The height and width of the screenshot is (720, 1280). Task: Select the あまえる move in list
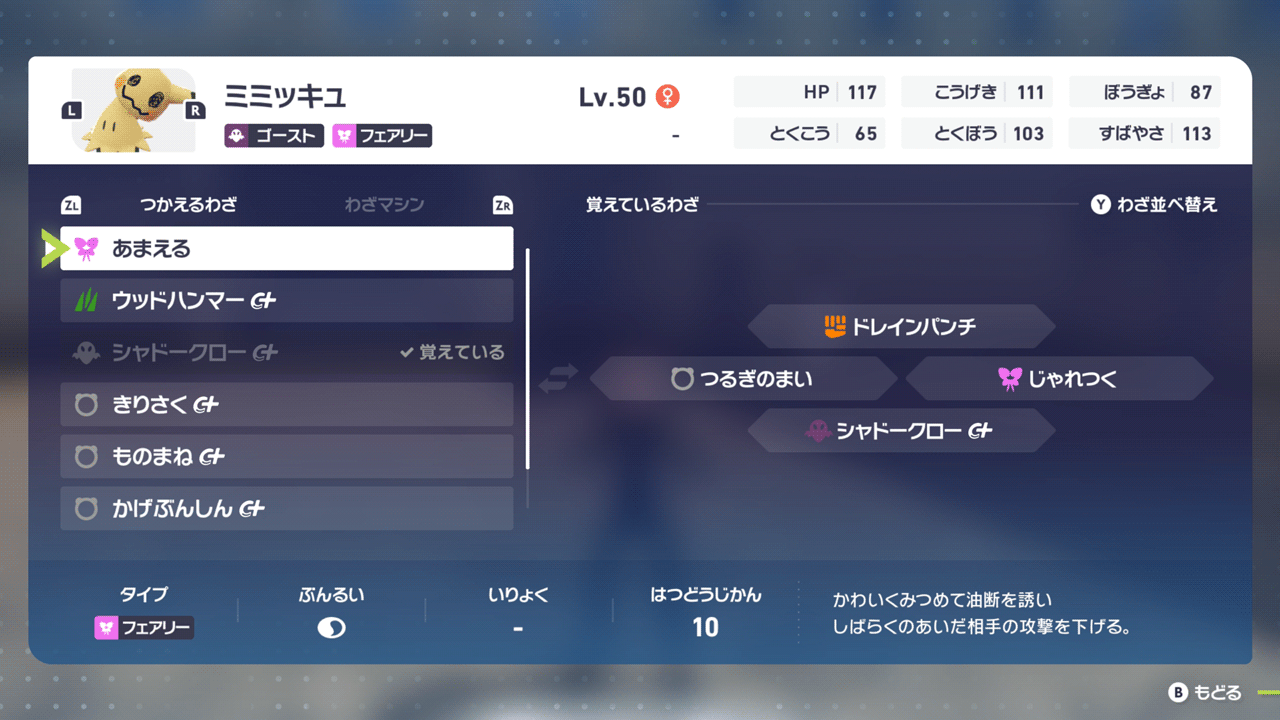287,249
